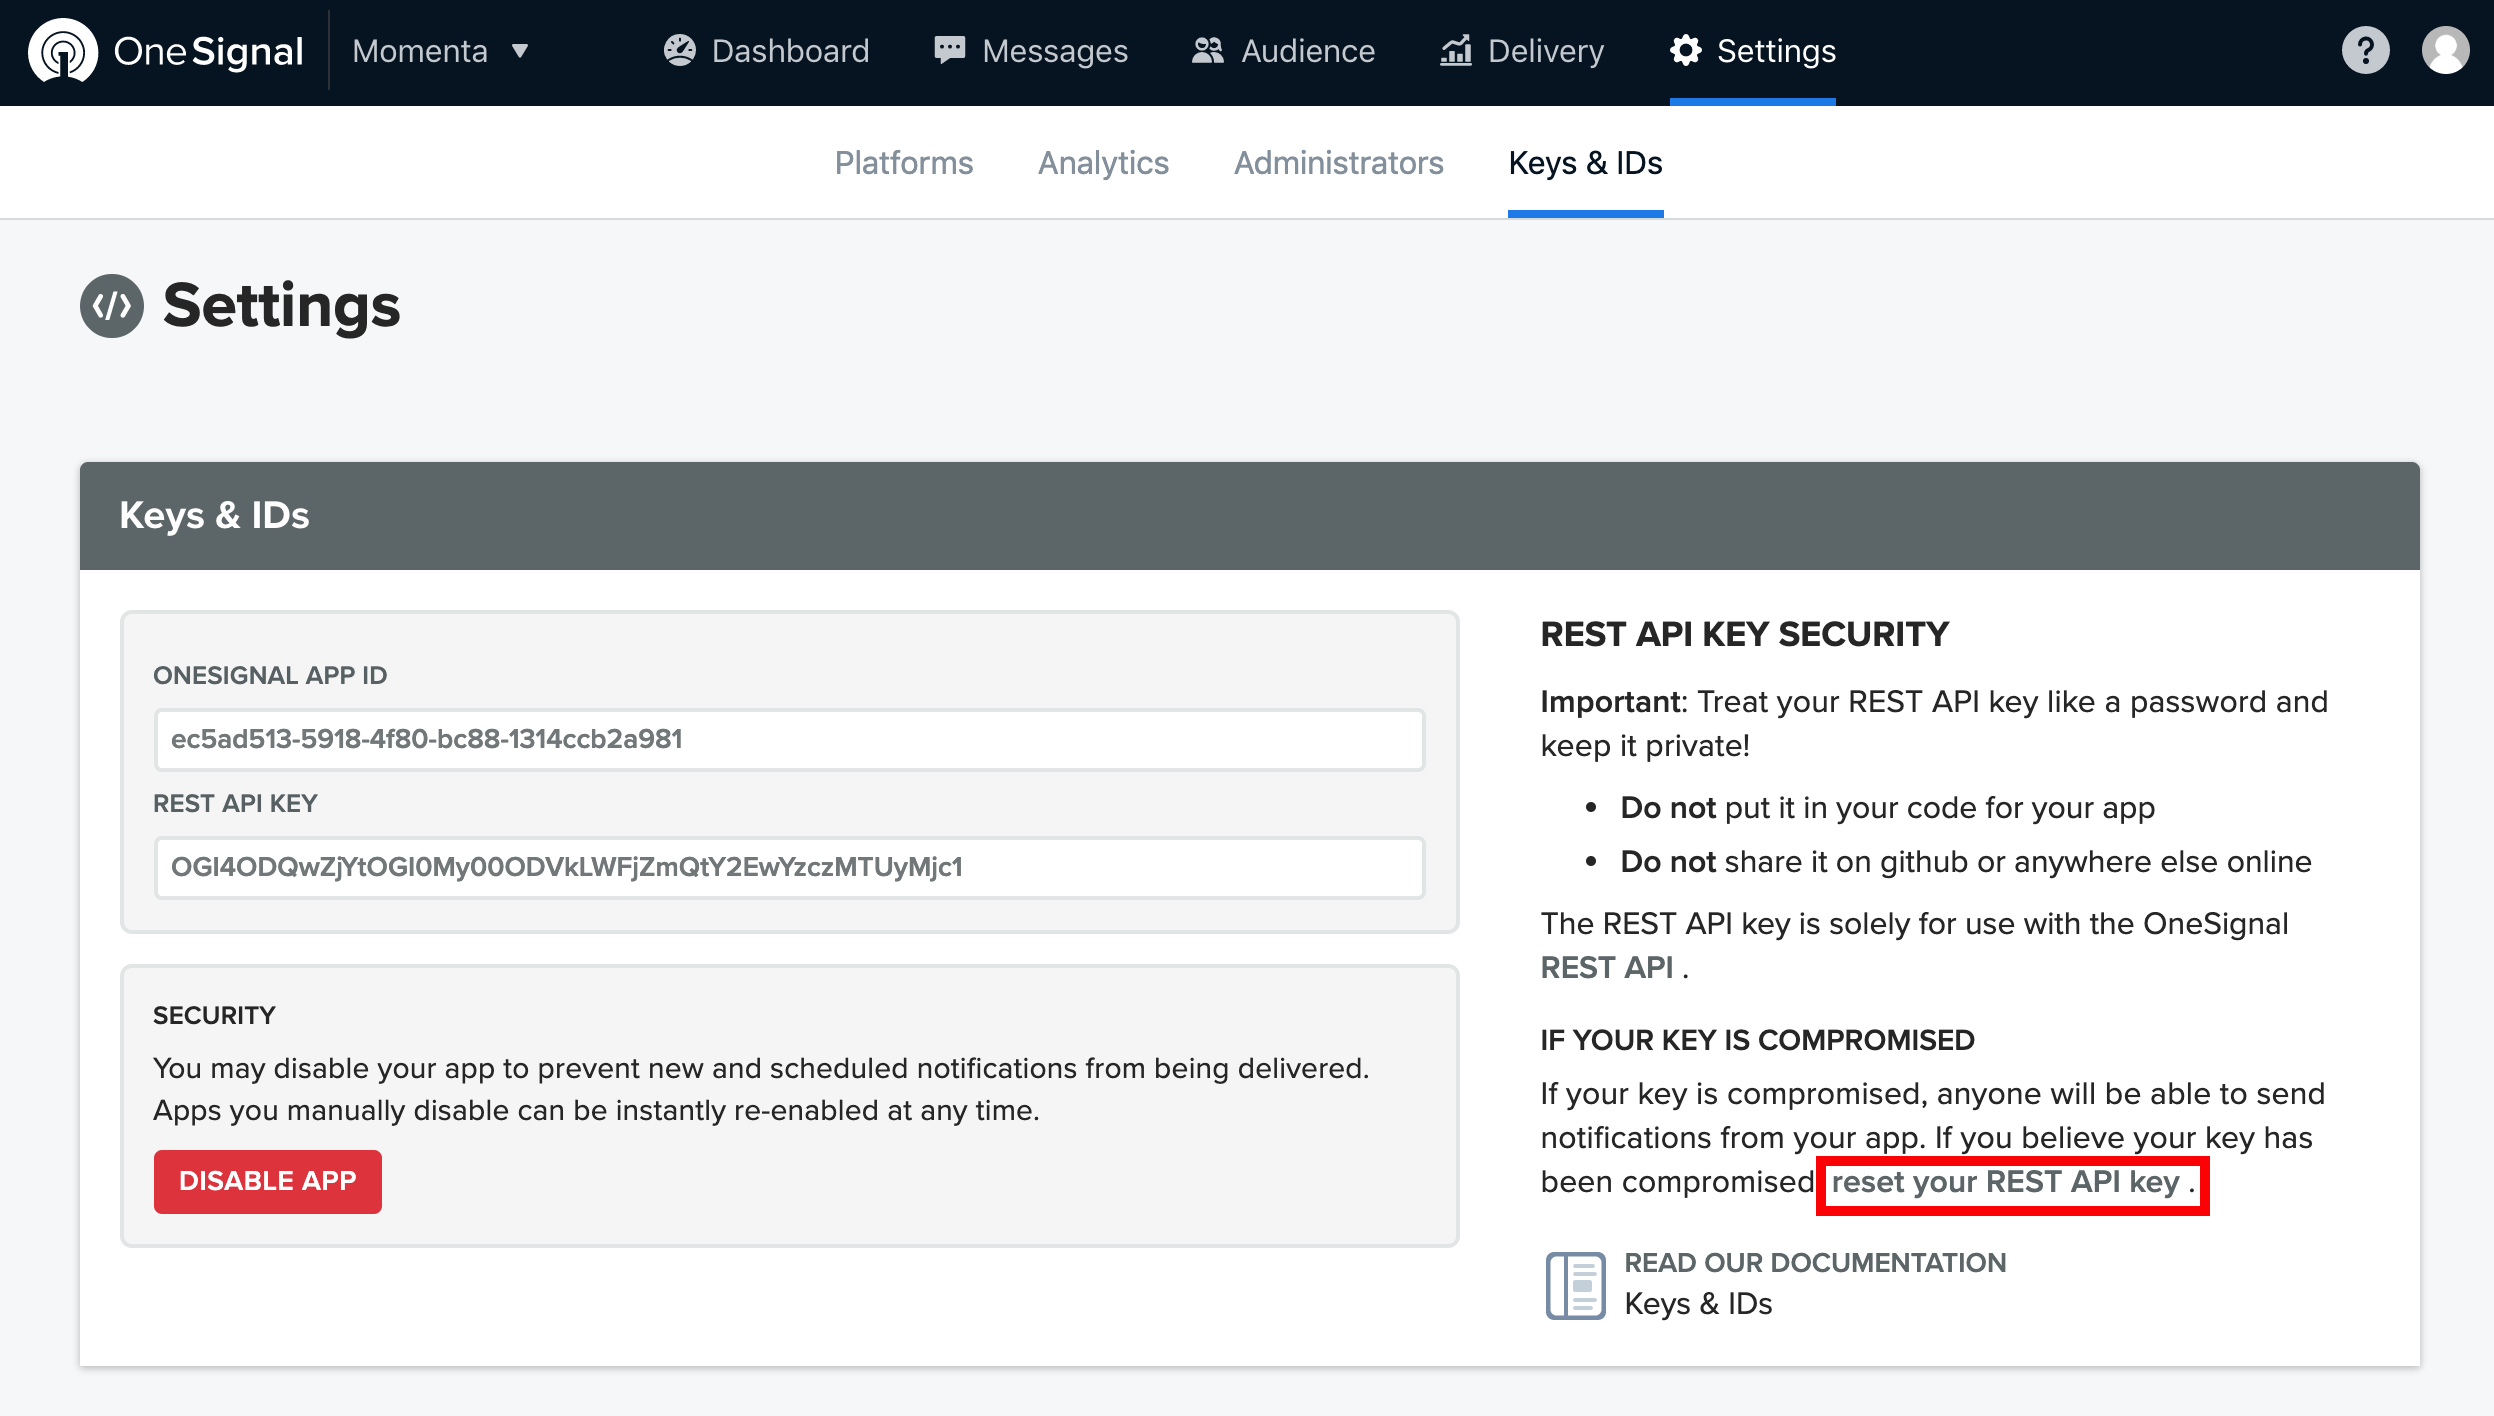
Task: Open the user profile avatar
Action: pos(2445,51)
